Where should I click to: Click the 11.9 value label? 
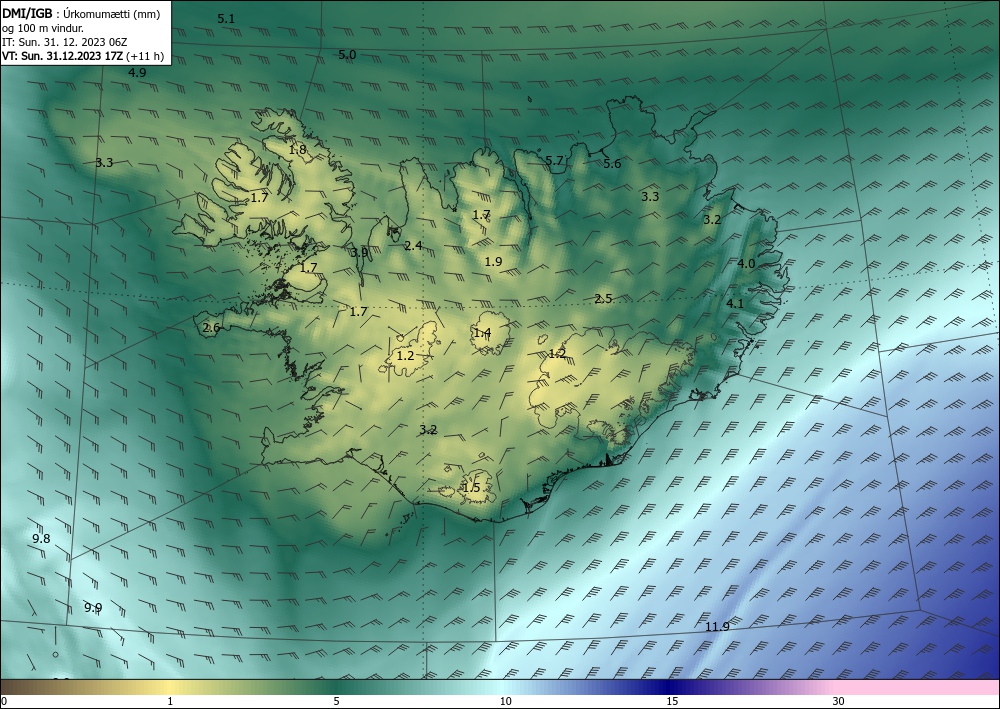(x=717, y=627)
